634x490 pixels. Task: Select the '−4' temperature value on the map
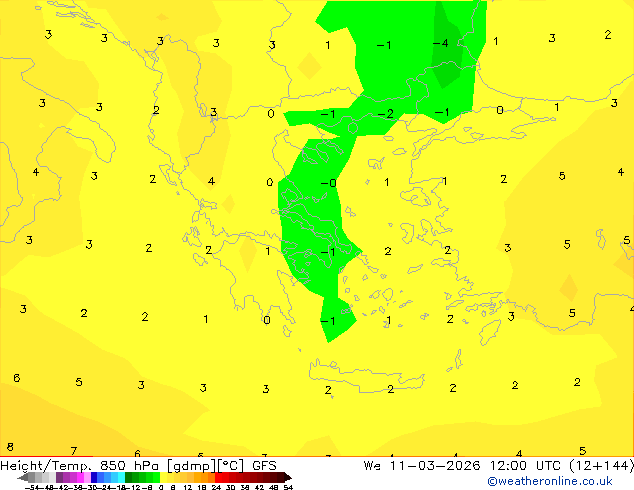[x=440, y=43]
